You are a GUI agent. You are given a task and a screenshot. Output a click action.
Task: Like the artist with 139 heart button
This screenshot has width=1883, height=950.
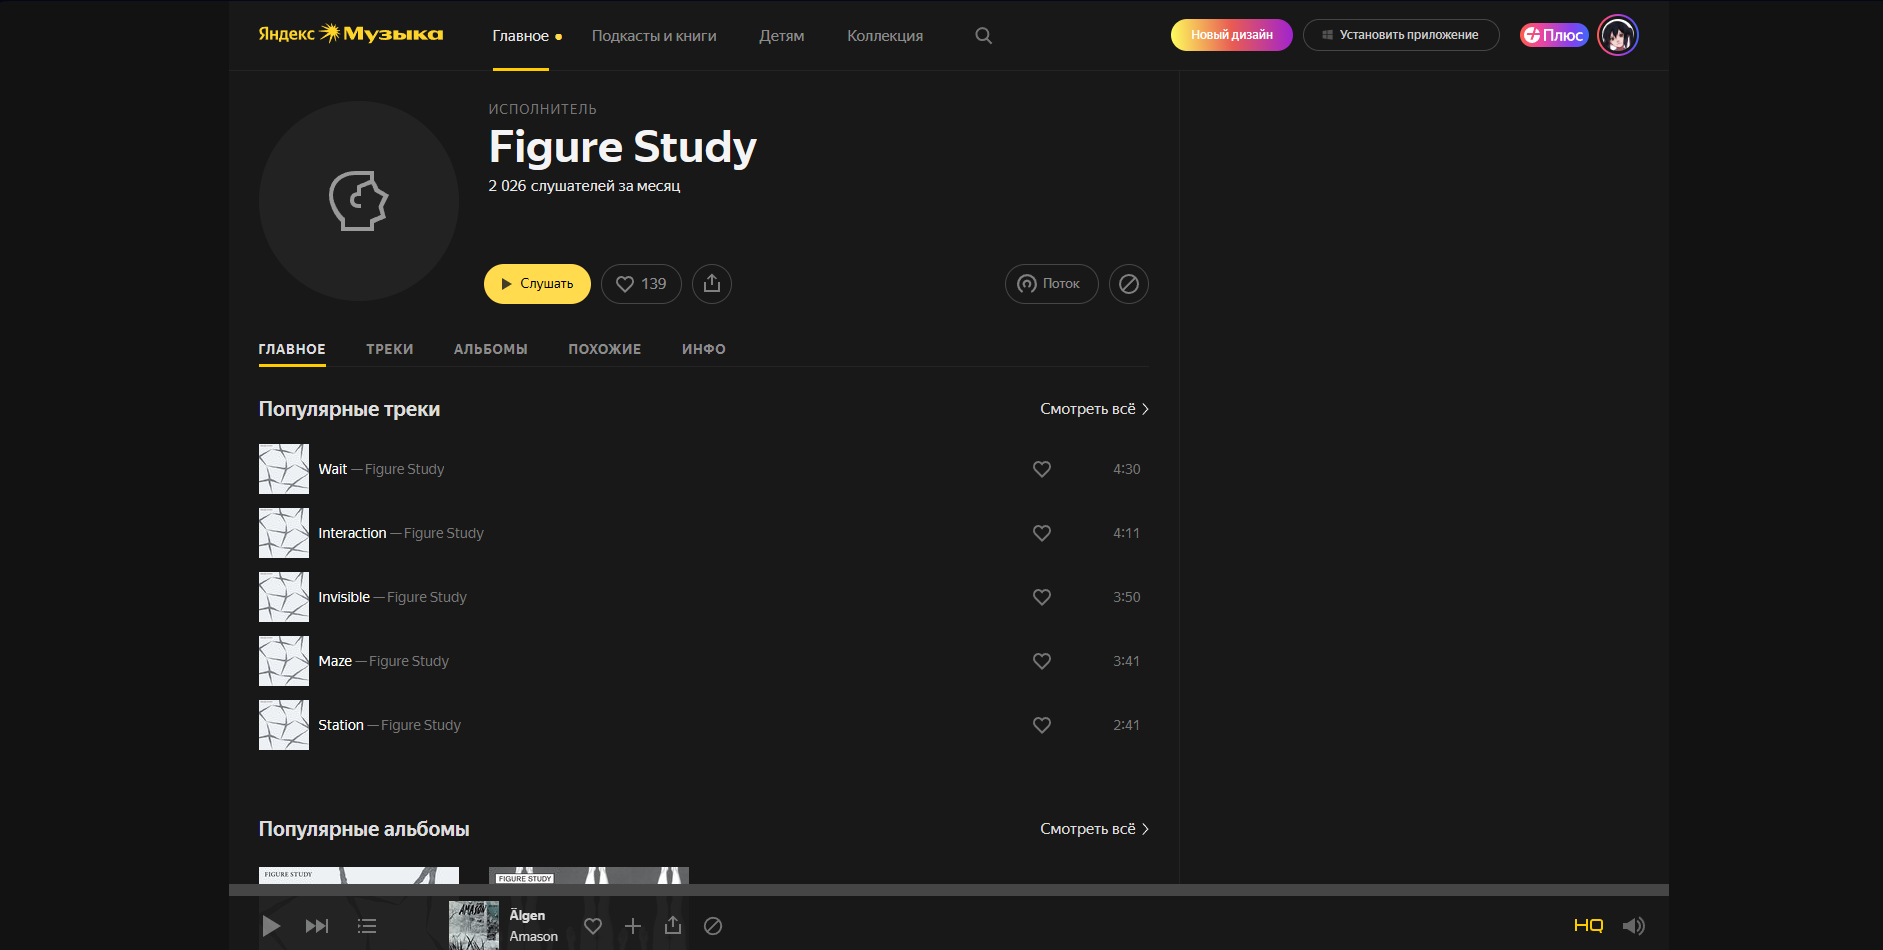pos(641,284)
